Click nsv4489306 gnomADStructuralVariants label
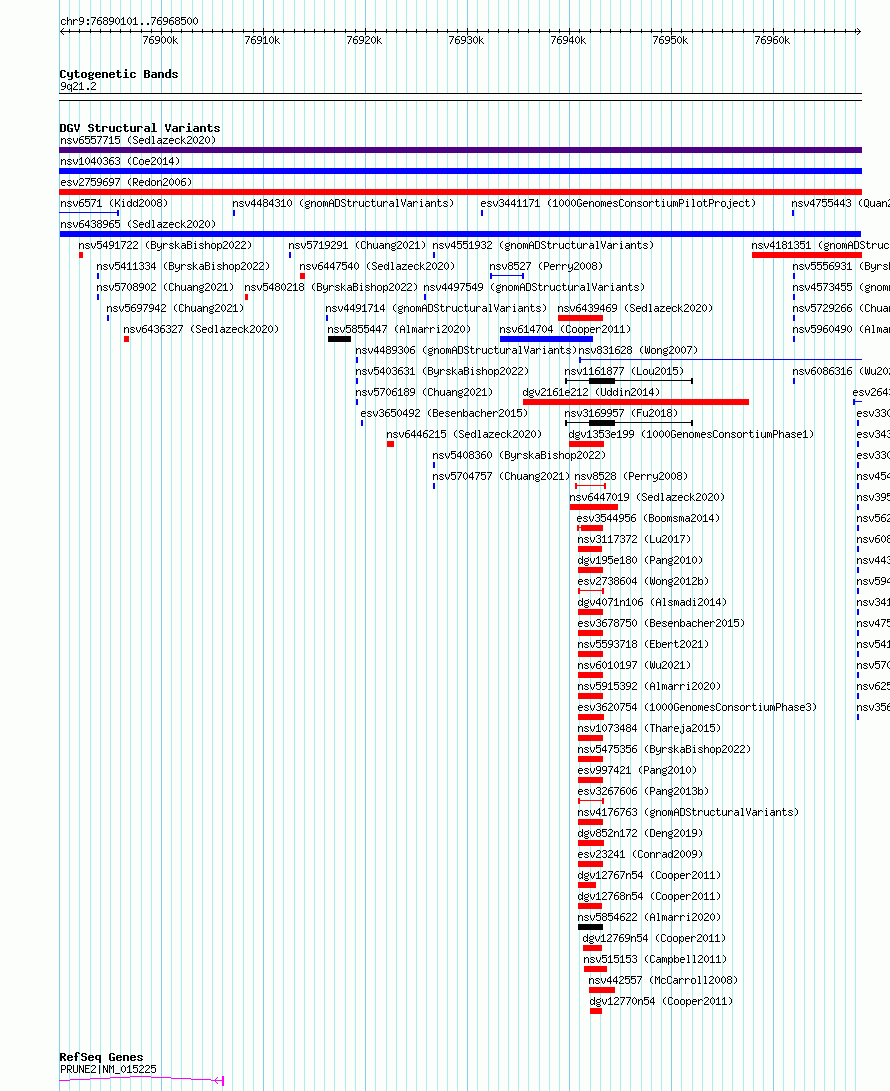The image size is (890, 1091). click(466, 350)
